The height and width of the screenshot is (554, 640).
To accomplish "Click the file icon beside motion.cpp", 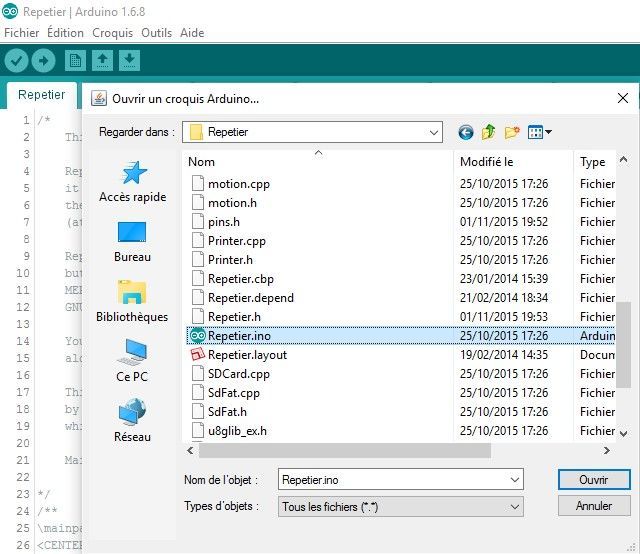I will point(198,183).
